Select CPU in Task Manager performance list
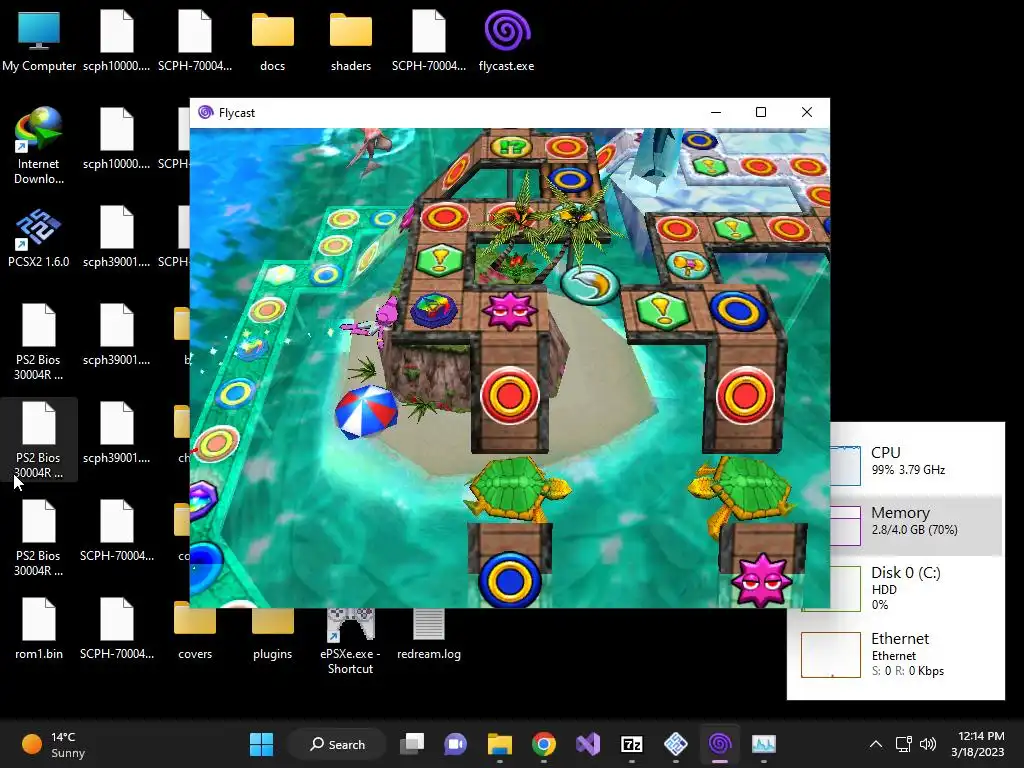The width and height of the screenshot is (1024, 768). click(916, 465)
